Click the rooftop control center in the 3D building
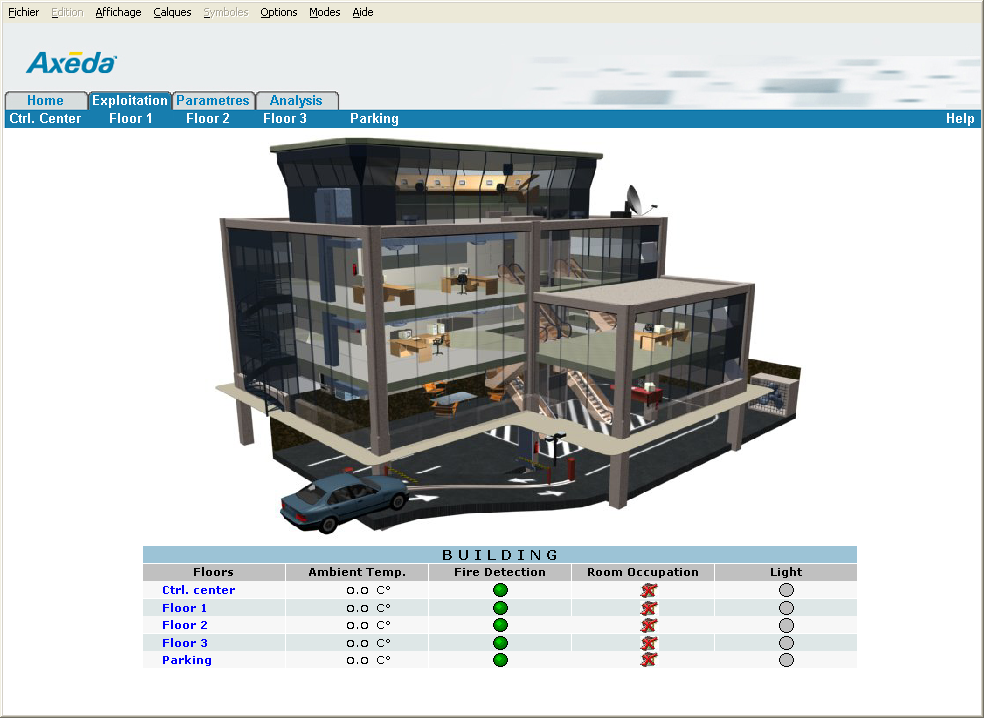This screenshot has width=984, height=718. coord(436,182)
